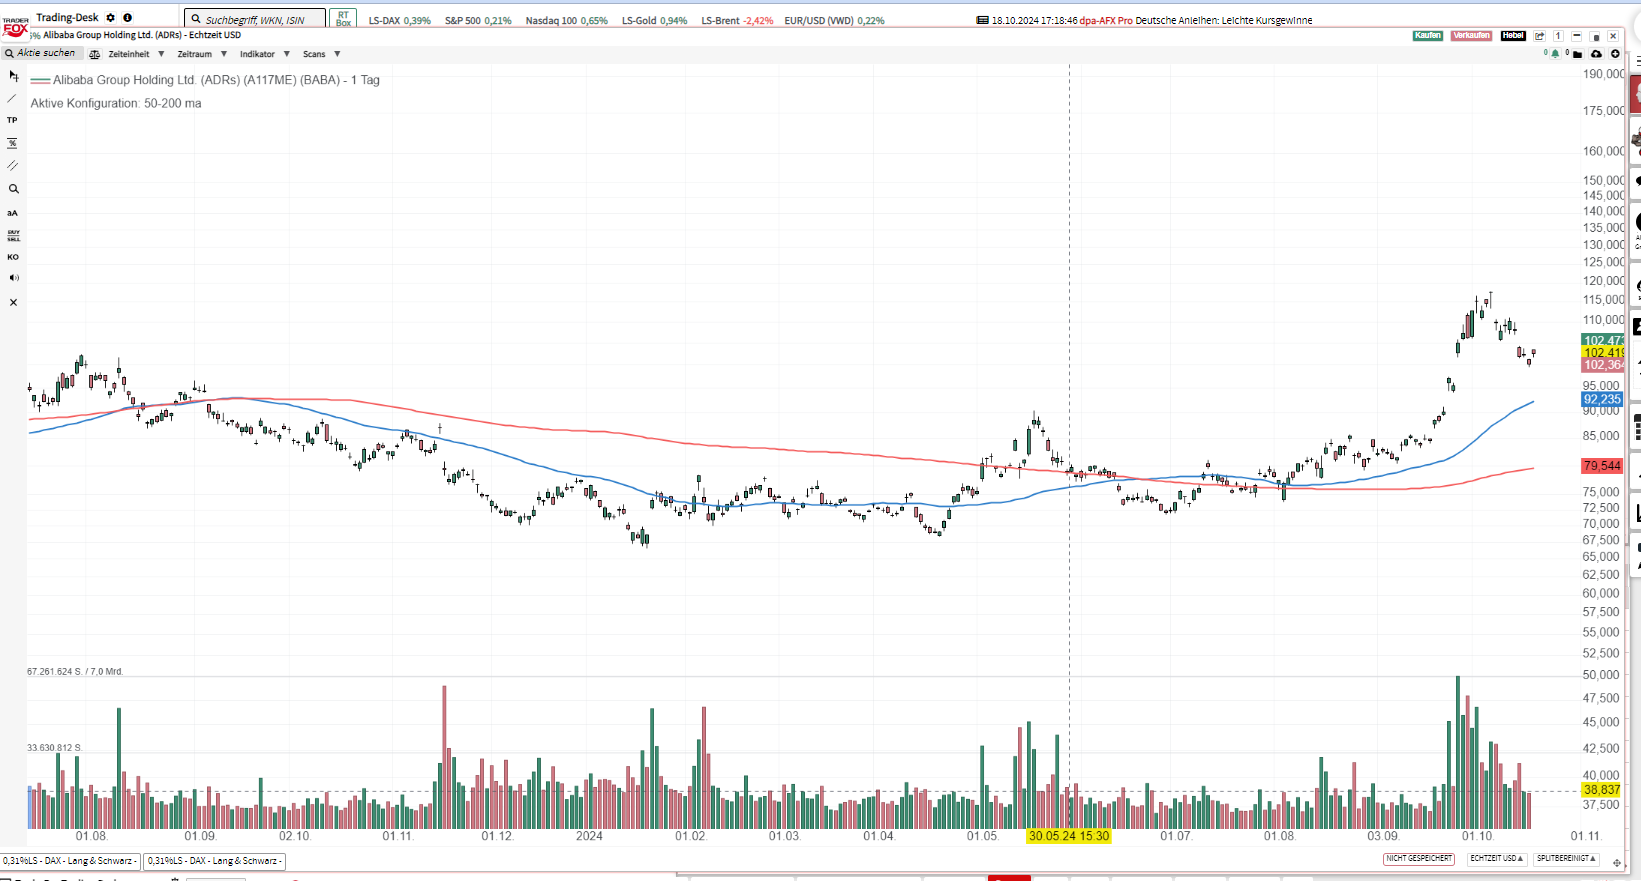Click the plus circle add icon
Screen dimensions: 1641x881
[x=1615, y=54]
